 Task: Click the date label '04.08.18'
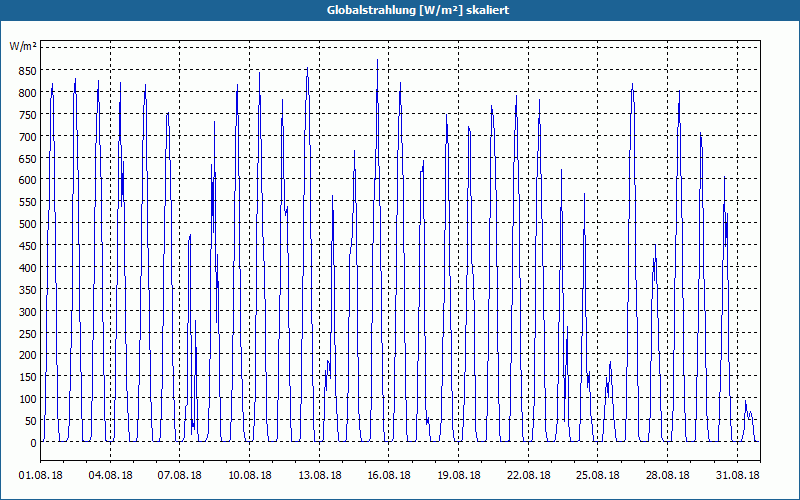tap(110, 475)
